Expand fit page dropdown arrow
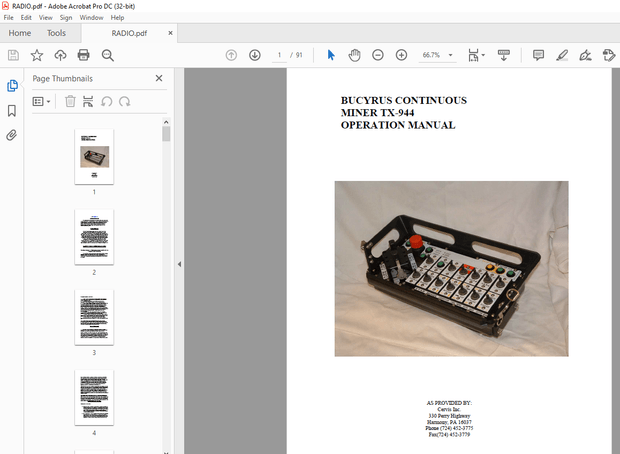Image resolution: width=620 pixels, height=454 pixels. [483, 55]
